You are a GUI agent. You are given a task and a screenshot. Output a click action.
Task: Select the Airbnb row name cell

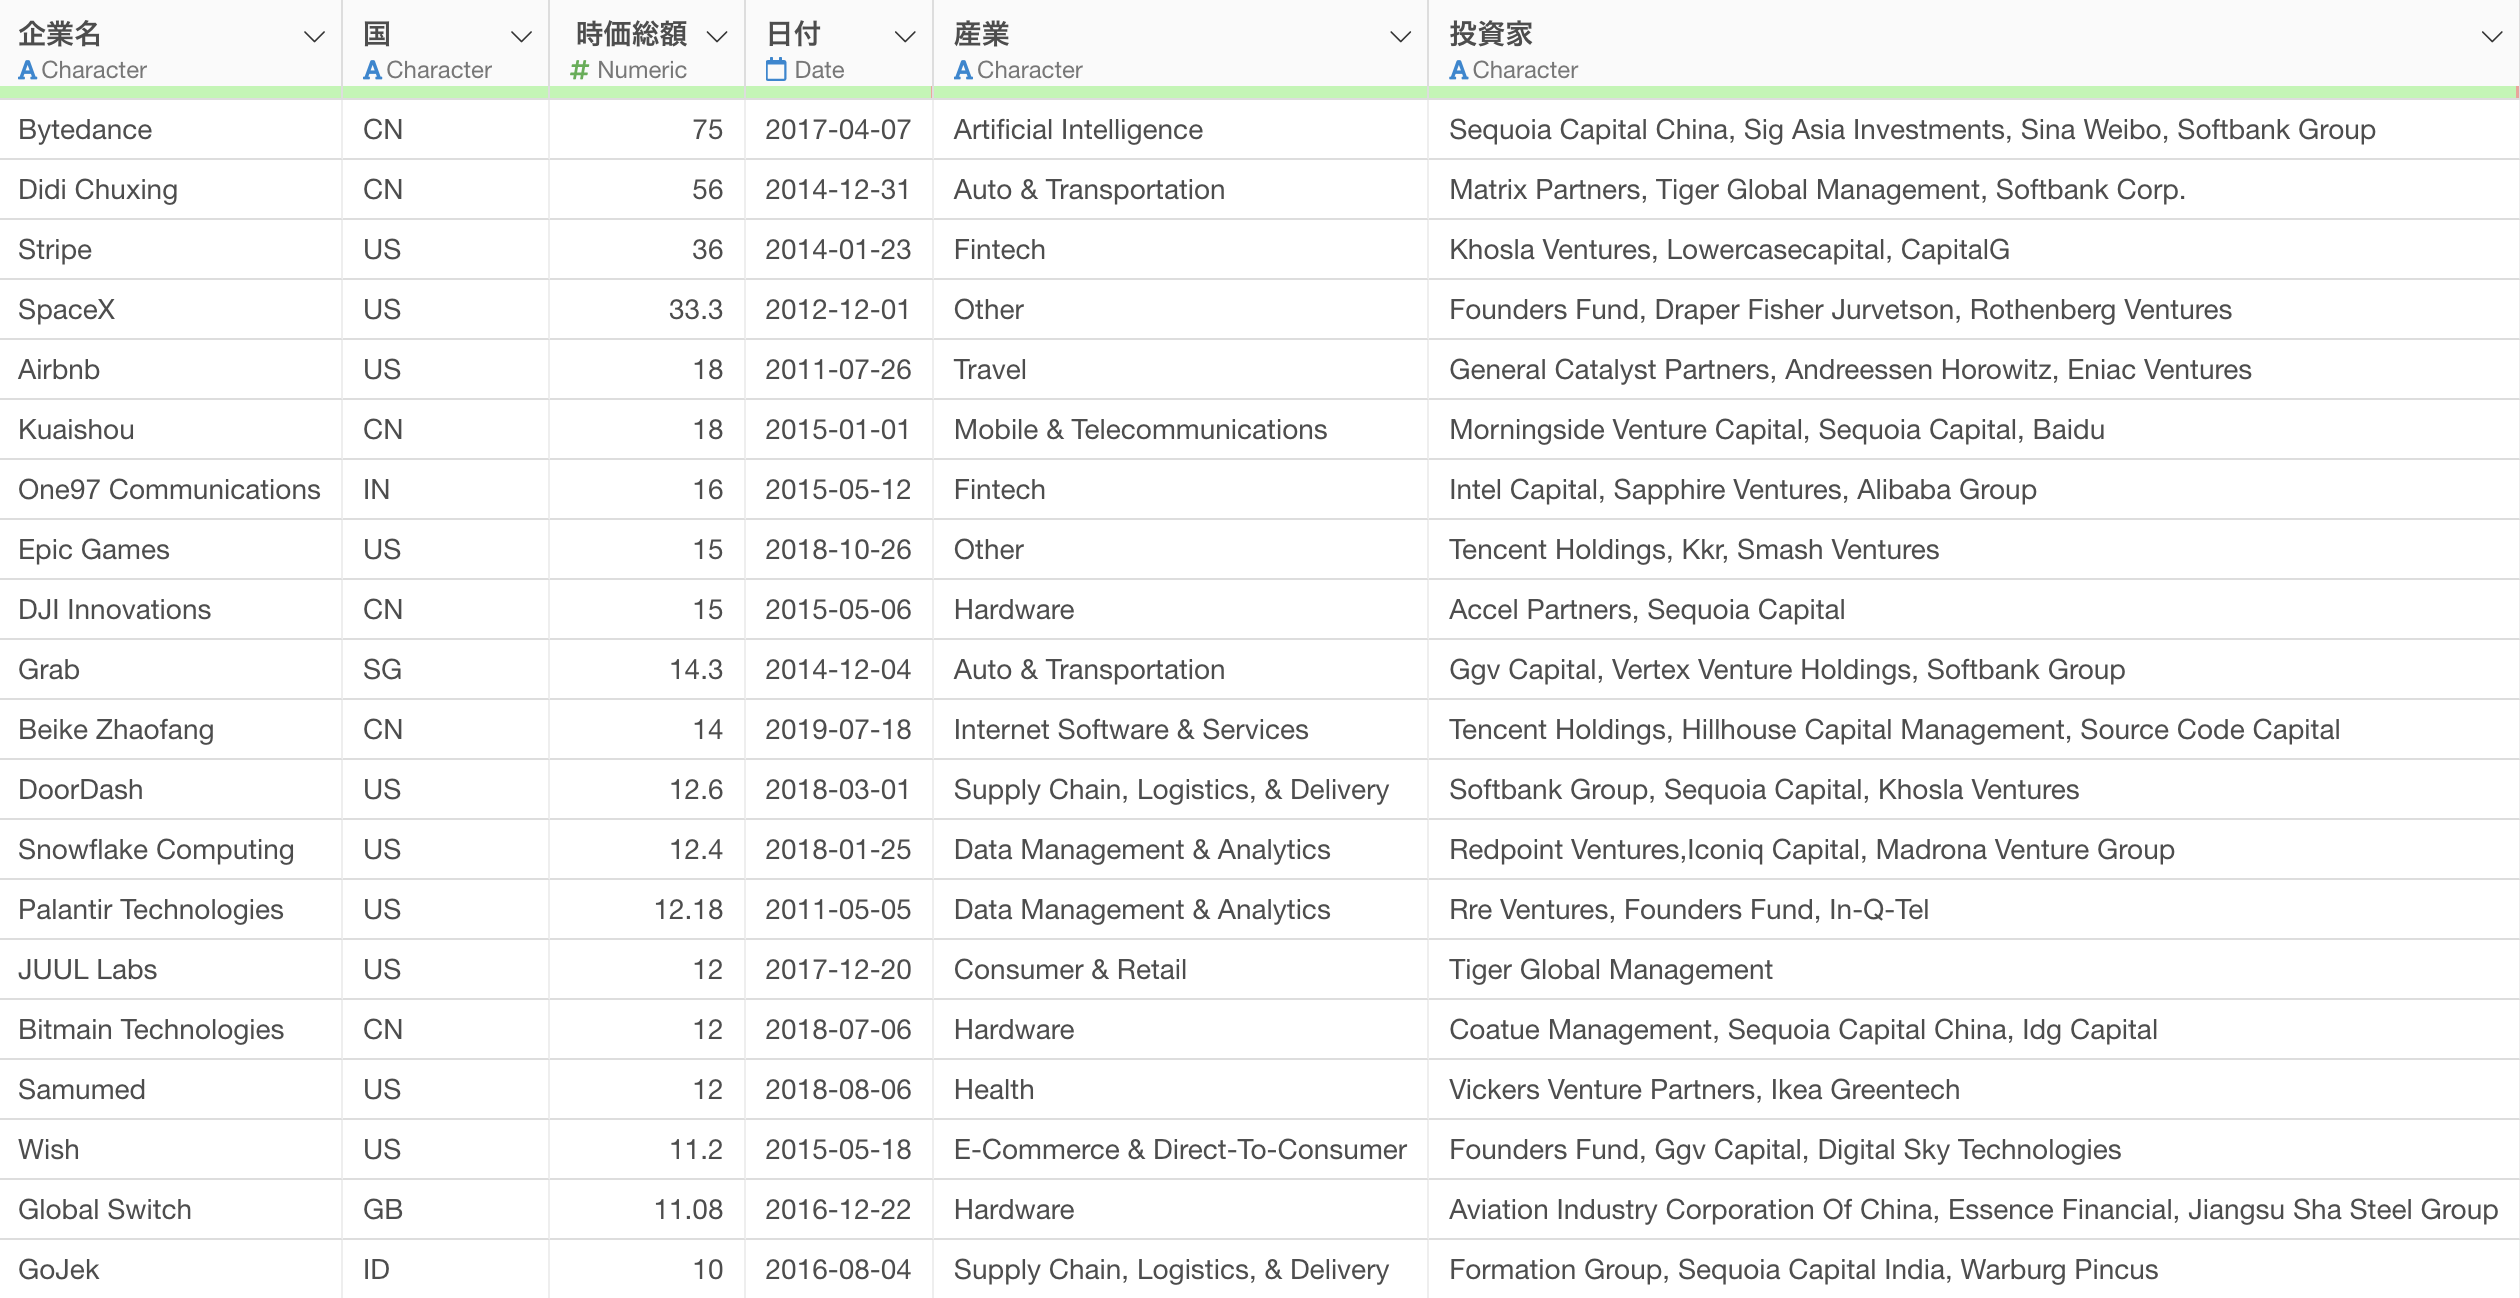point(171,370)
